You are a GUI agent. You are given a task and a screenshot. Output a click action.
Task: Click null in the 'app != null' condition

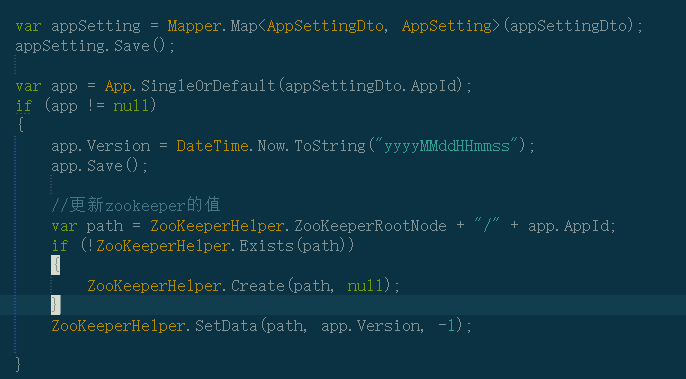131,105
